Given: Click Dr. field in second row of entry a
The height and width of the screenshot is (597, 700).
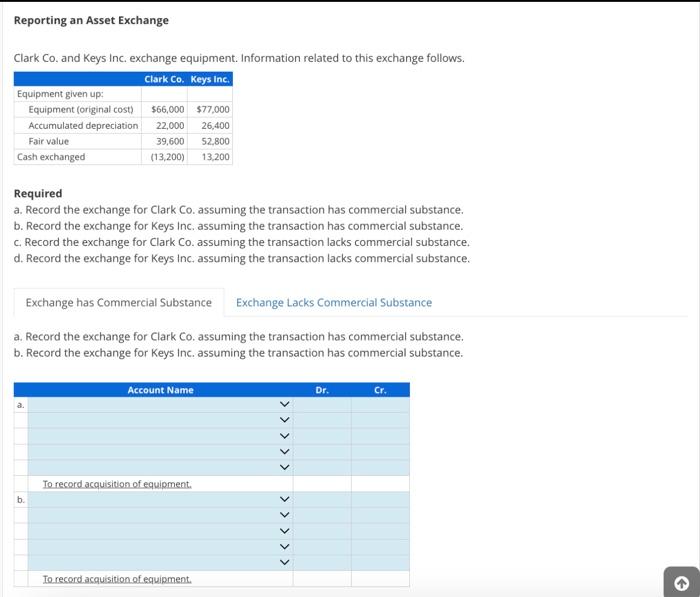Looking at the screenshot, I should pyautogui.click(x=322, y=420).
